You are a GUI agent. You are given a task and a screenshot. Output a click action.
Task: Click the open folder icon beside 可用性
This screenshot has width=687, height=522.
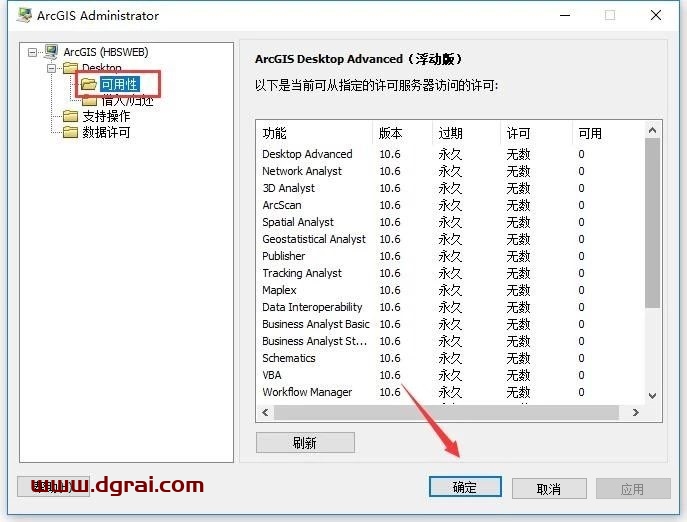pos(89,84)
